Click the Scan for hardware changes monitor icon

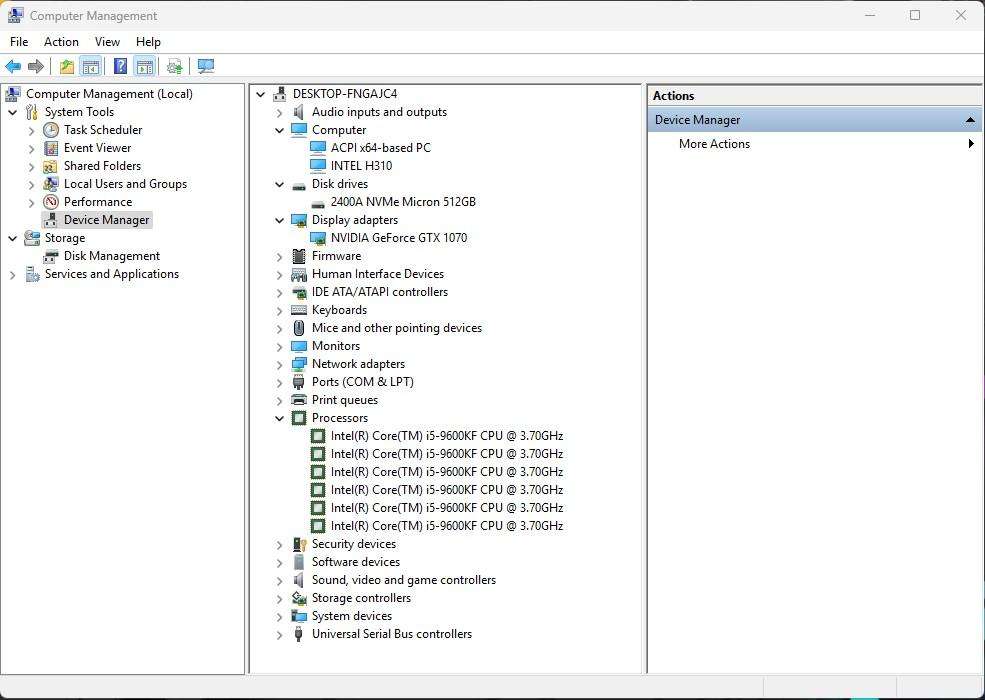coord(206,67)
